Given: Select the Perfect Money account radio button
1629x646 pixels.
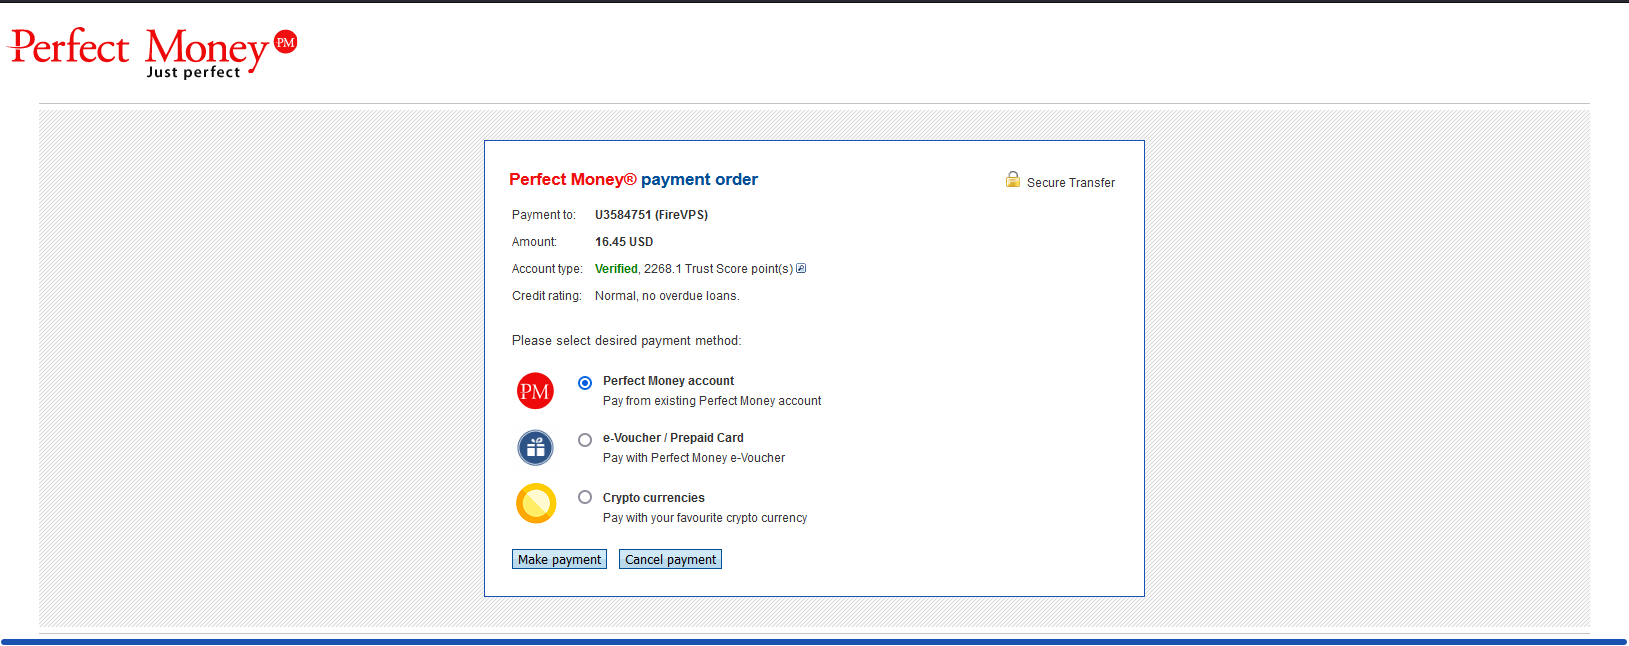Looking at the screenshot, I should point(585,383).
